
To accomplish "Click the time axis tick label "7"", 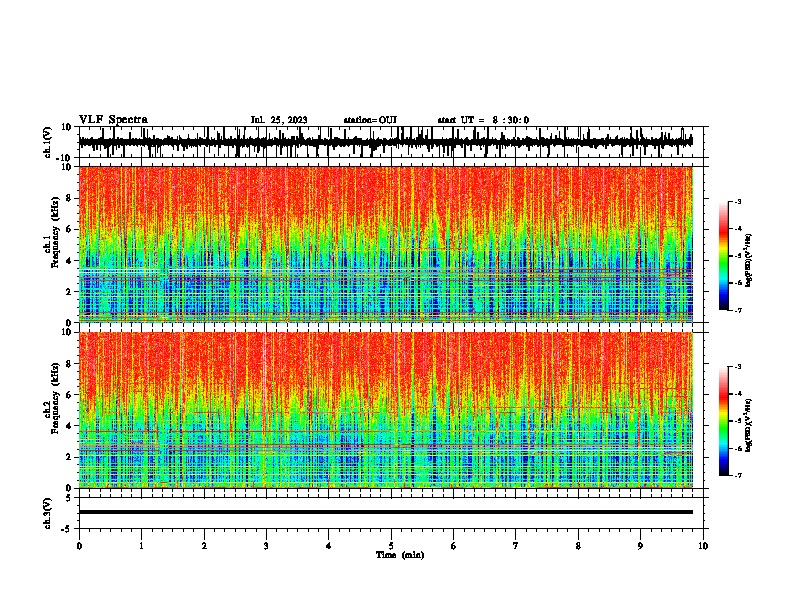I will coord(516,546).
